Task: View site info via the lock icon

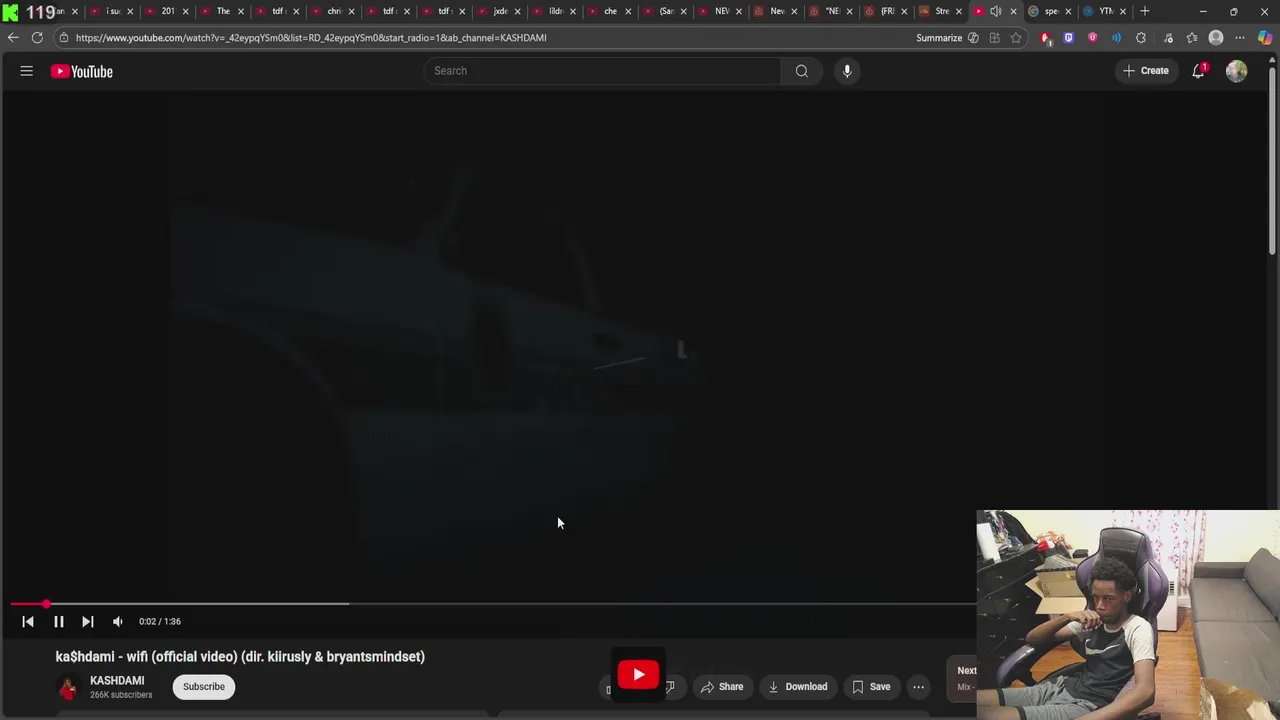Action: point(63,38)
